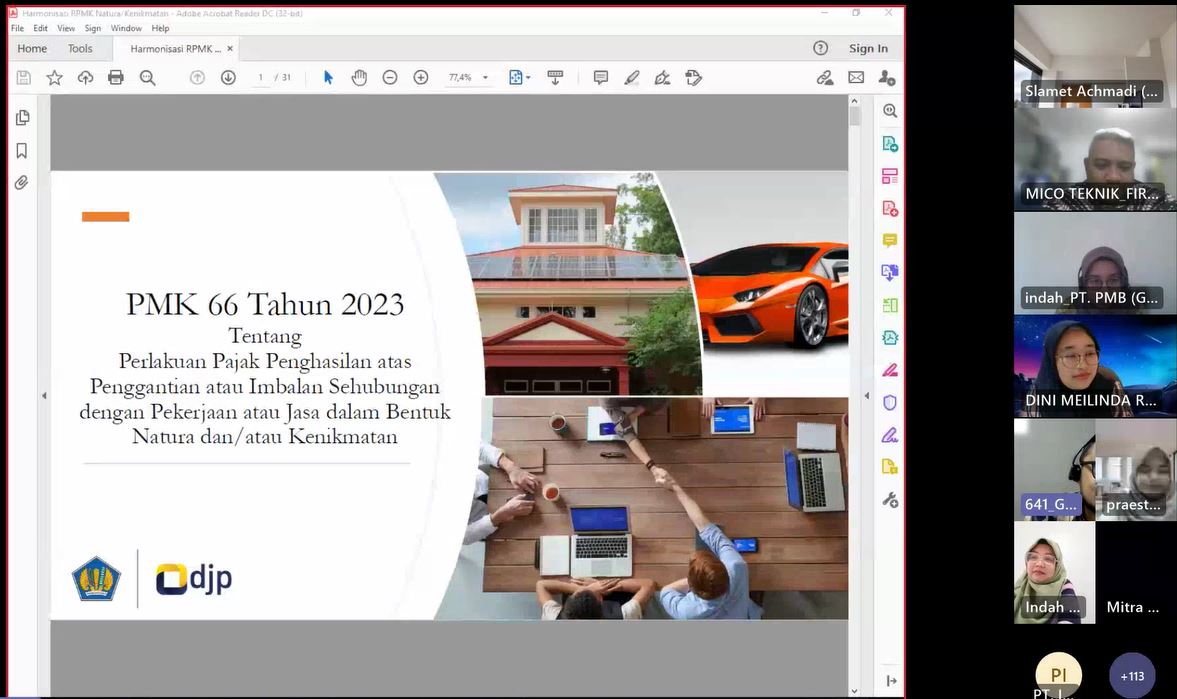This screenshot has width=1177, height=699.
Task: Open the View menu
Action: (x=65, y=28)
